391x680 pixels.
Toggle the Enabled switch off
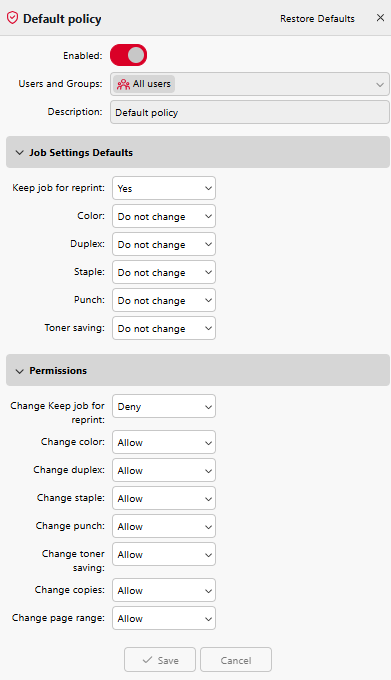tap(129, 56)
